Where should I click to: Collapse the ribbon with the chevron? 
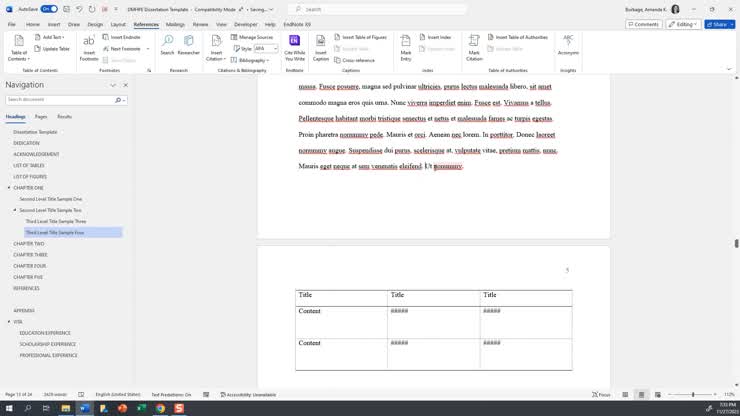point(729,69)
